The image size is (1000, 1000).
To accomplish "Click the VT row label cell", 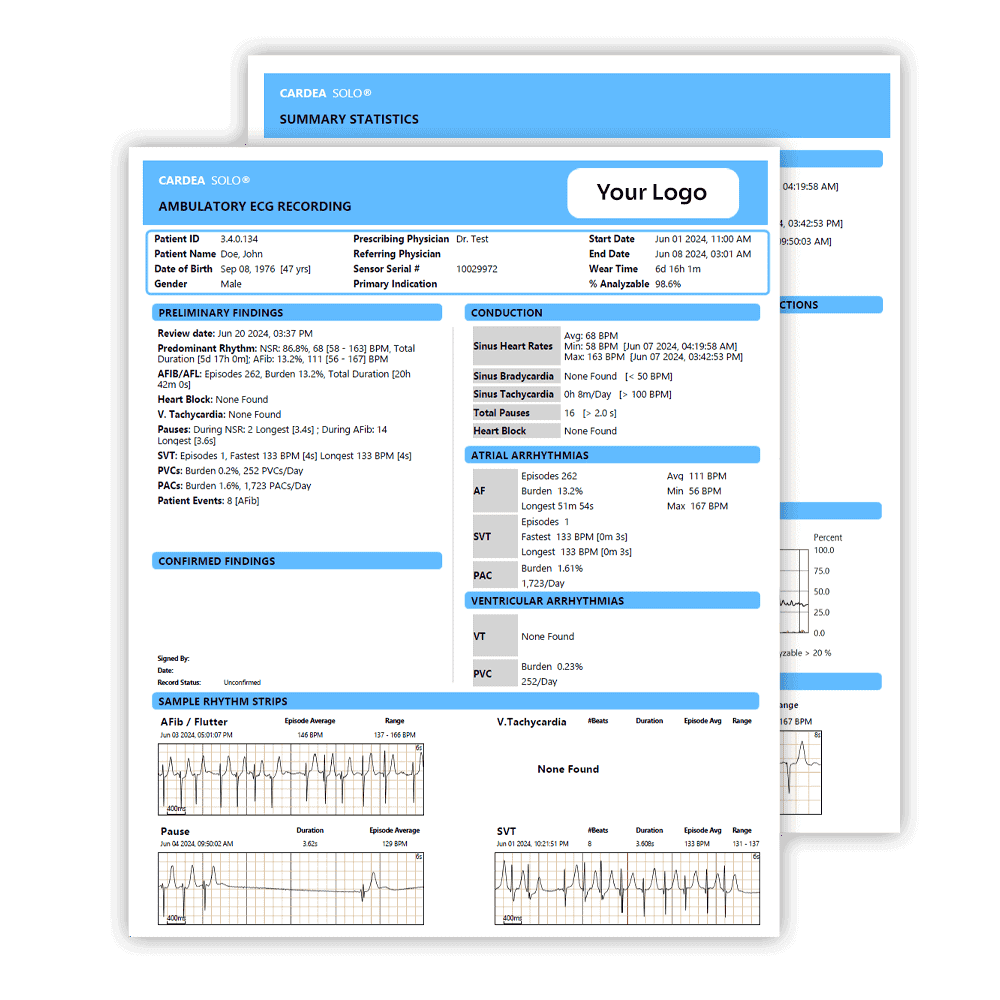I will (495, 636).
